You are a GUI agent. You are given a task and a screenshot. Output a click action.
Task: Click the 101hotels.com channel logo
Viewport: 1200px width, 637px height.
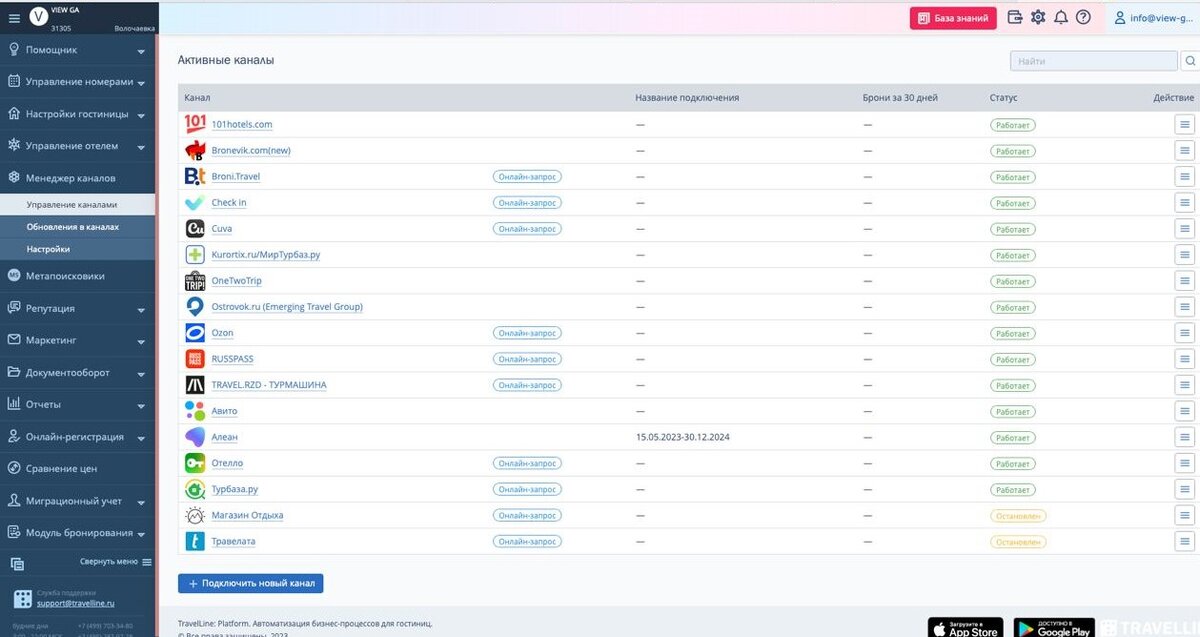(195, 124)
